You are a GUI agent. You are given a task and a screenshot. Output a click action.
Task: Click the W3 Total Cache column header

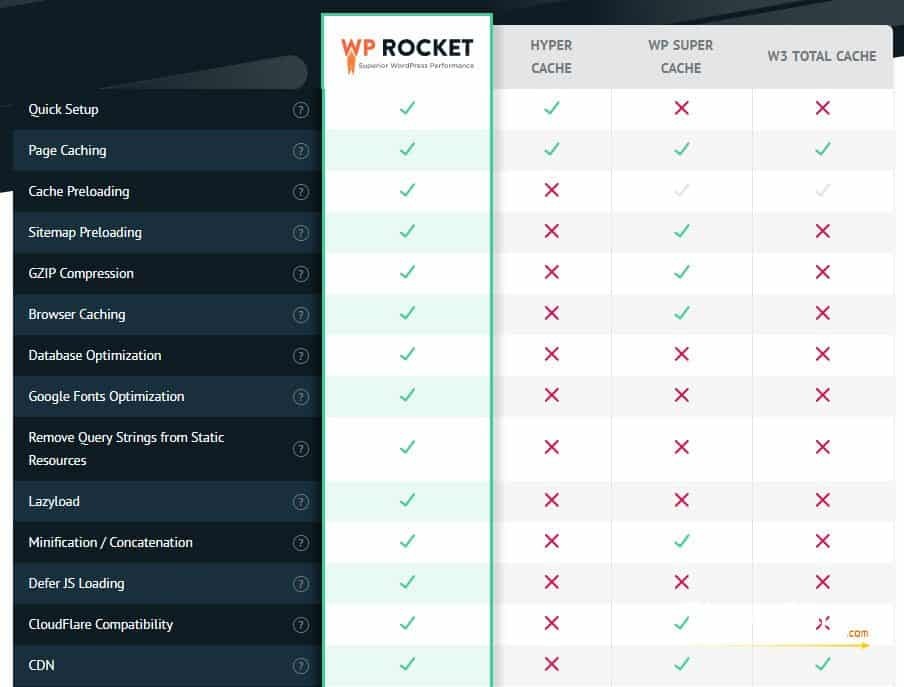822,56
